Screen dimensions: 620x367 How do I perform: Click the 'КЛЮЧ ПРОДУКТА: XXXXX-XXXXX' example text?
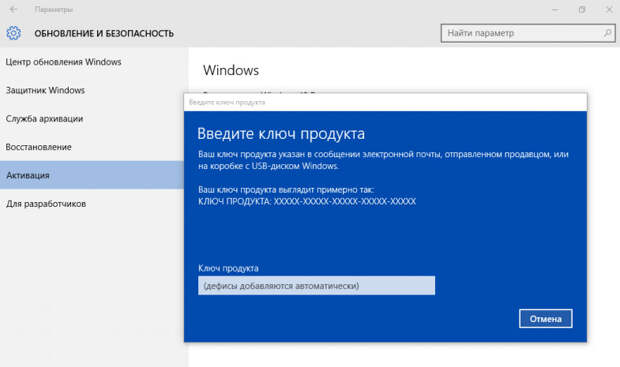[307, 202]
